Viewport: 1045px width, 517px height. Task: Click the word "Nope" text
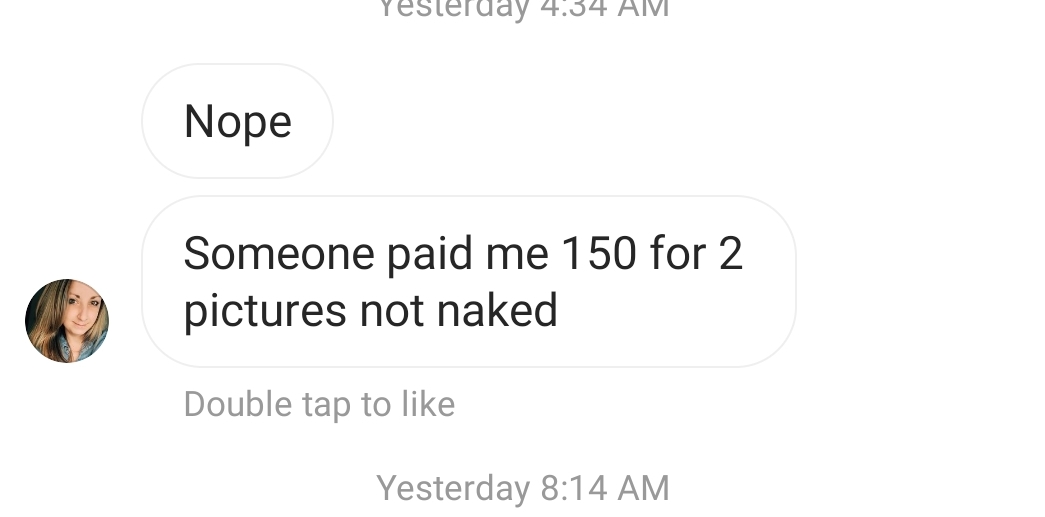click(237, 122)
